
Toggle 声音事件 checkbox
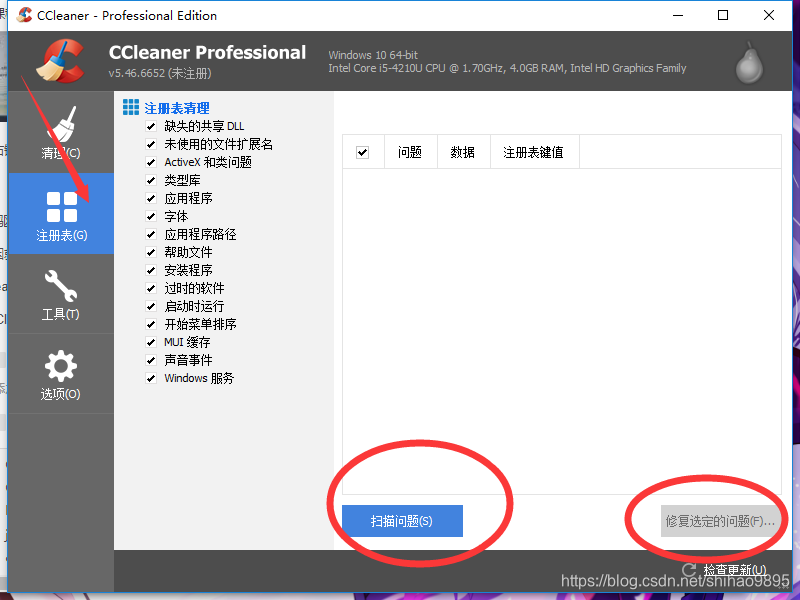[151, 360]
